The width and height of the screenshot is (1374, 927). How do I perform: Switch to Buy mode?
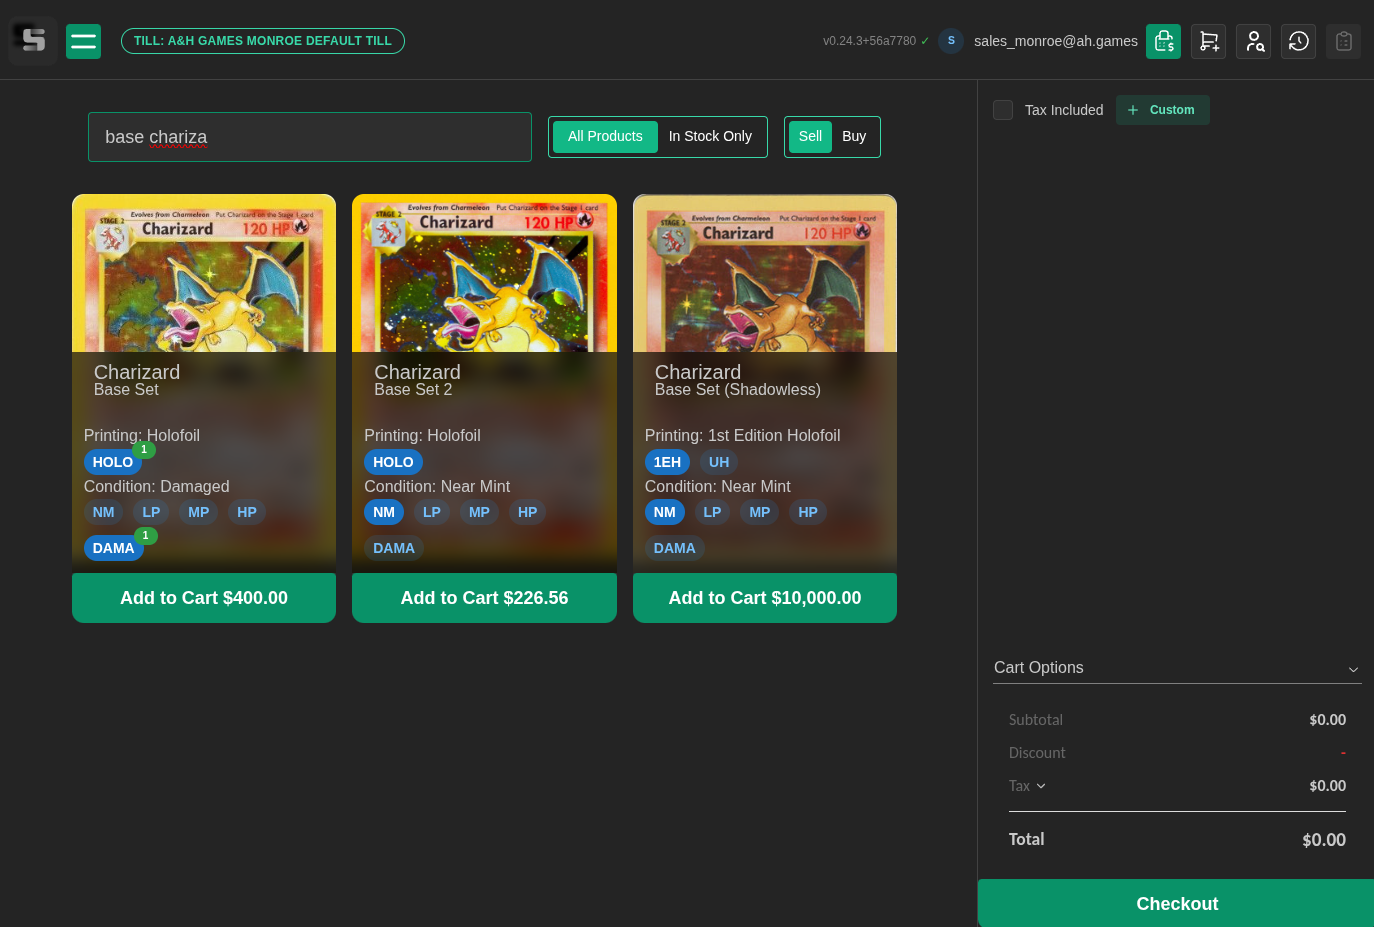(854, 137)
